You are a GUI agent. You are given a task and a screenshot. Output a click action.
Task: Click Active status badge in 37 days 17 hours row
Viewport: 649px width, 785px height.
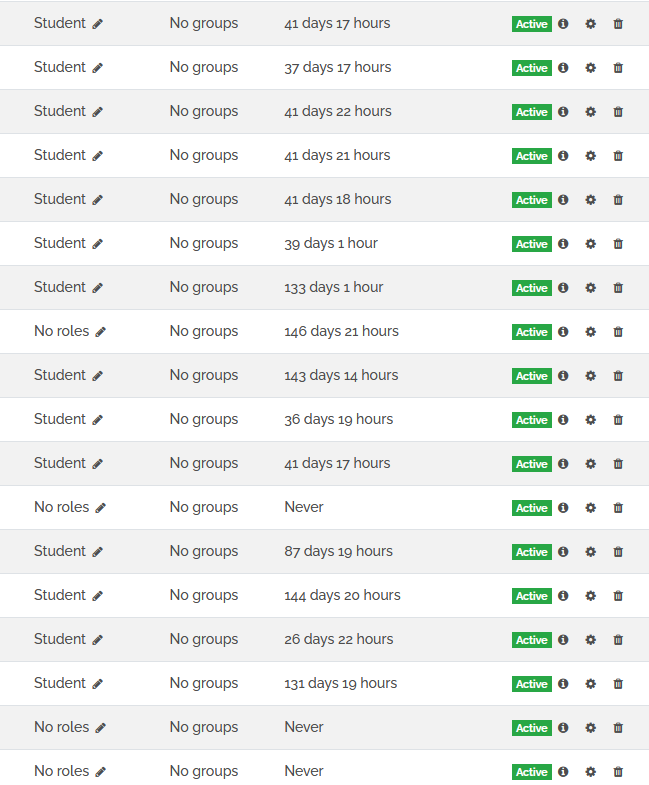tap(532, 68)
